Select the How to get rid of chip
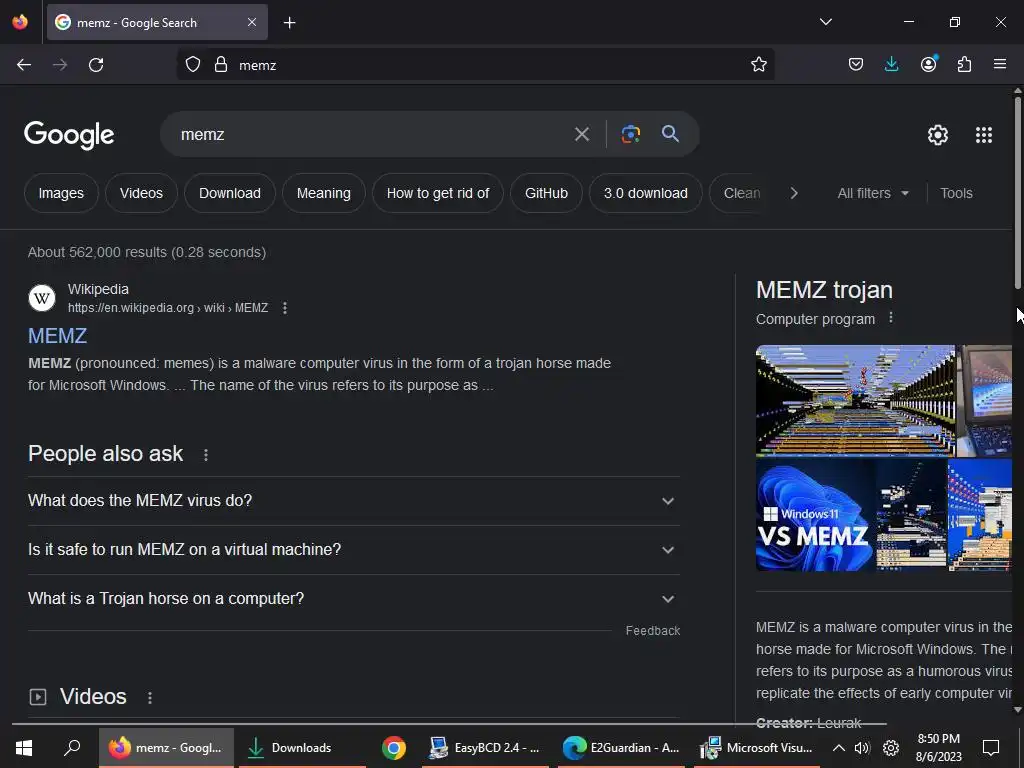 (438, 193)
